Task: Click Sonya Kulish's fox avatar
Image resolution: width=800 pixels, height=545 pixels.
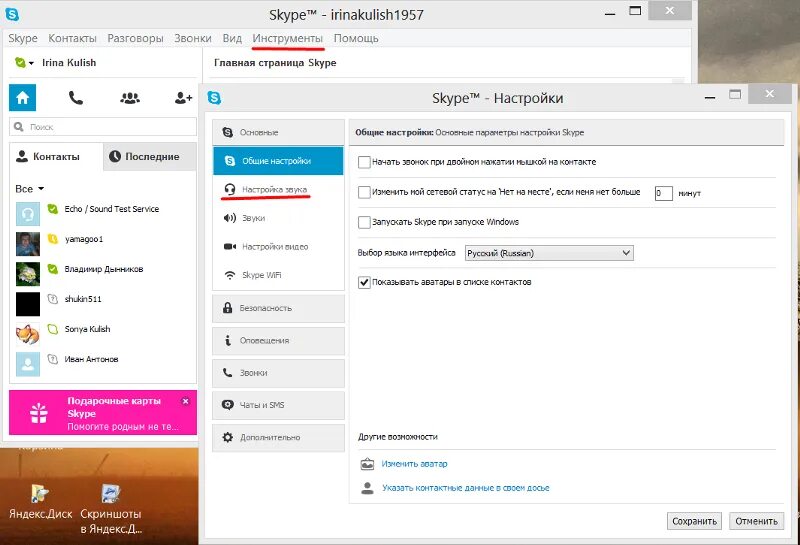Action: point(28,334)
